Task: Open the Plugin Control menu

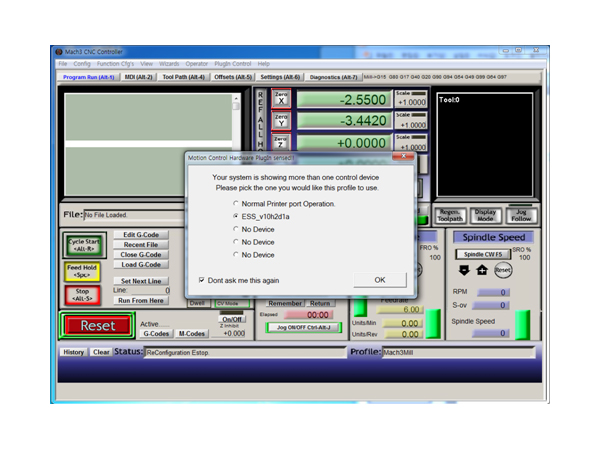Action: [x=233, y=63]
